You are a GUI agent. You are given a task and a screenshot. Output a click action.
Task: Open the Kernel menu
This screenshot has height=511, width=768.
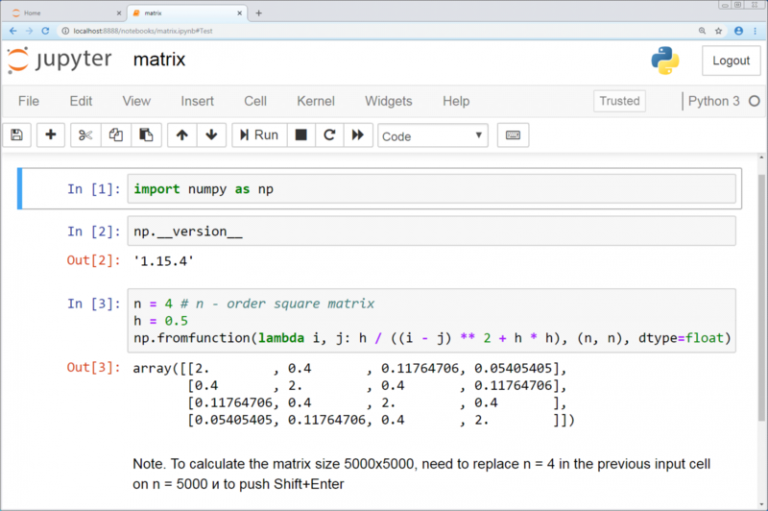point(315,101)
